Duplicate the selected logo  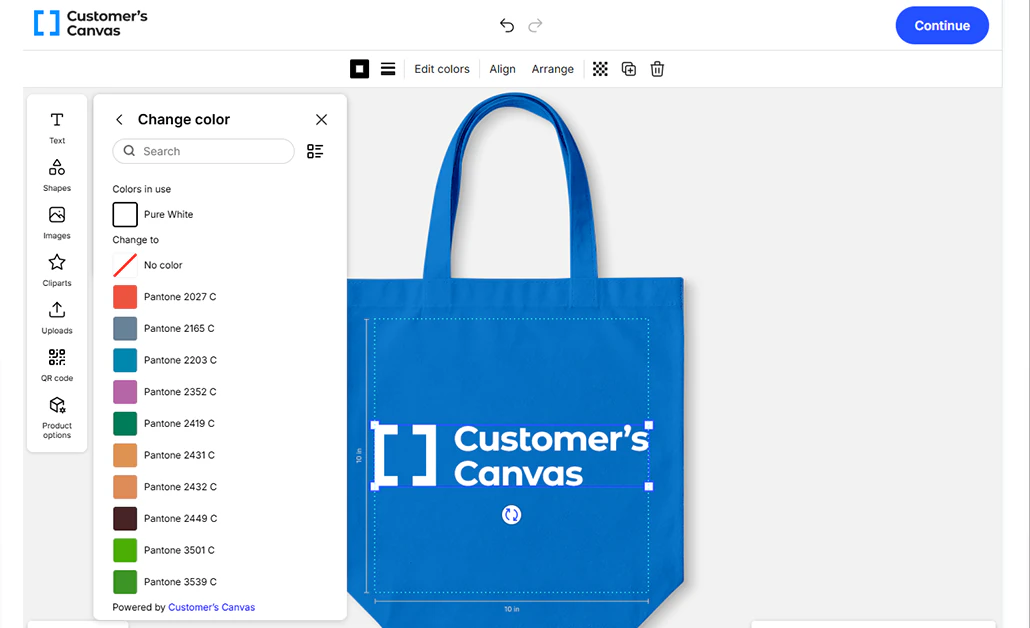pyautogui.click(x=629, y=69)
